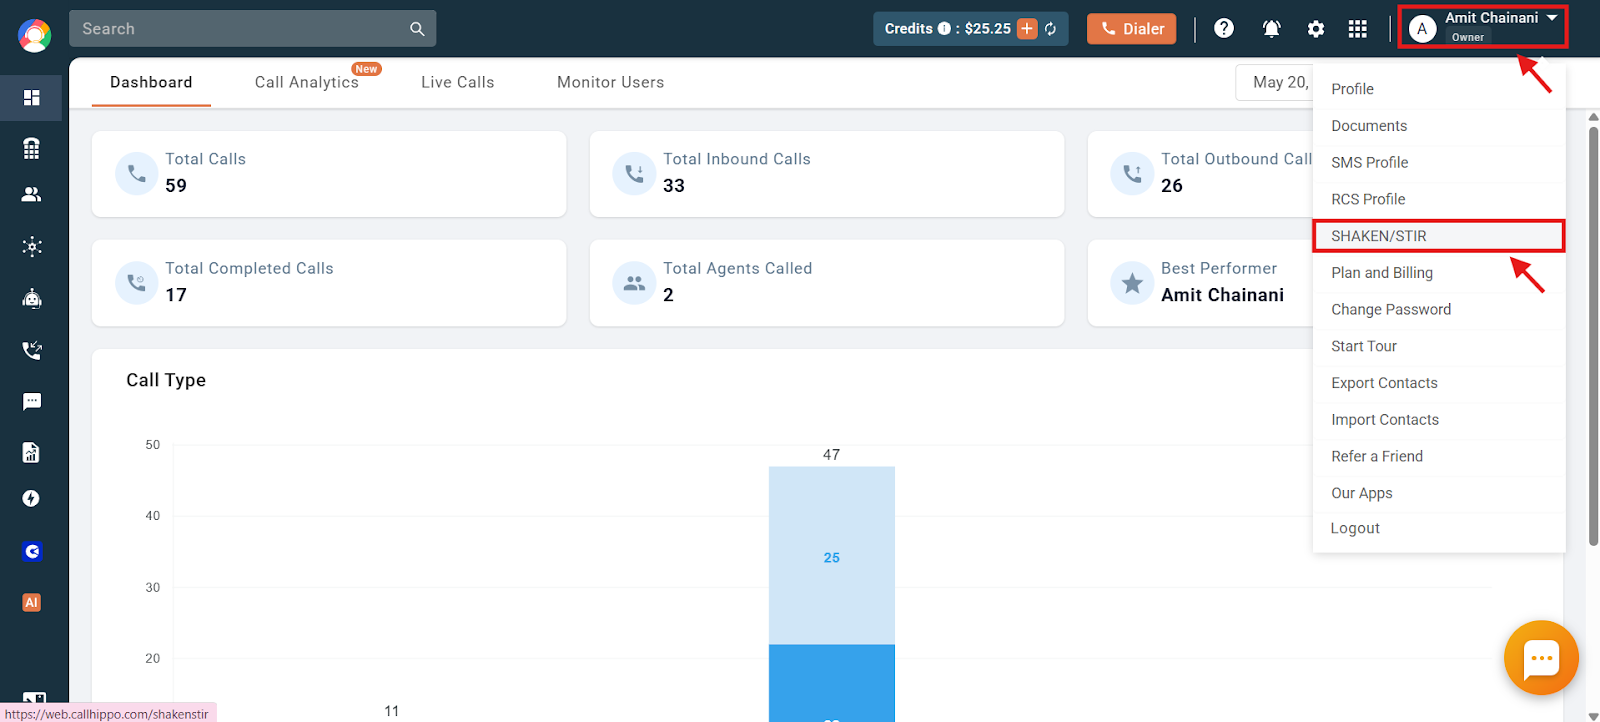The height and width of the screenshot is (722, 1600).
Task: Open the call logs phone icon in sidebar
Action: 32,350
